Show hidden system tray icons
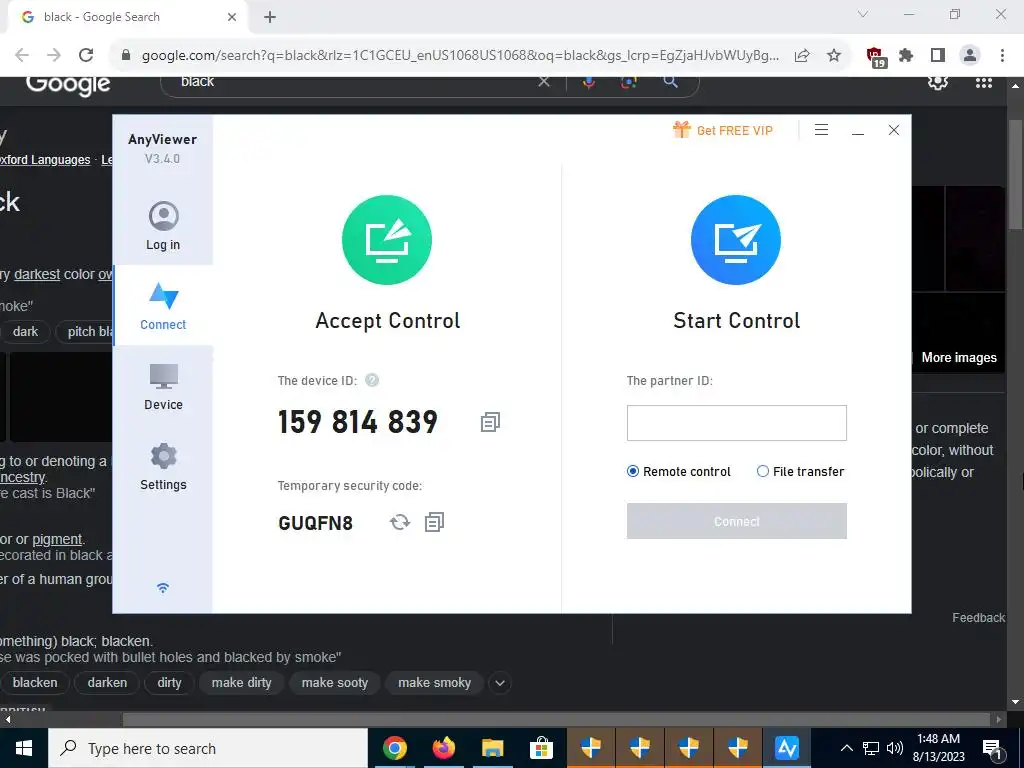This screenshot has width=1024, height=768. click(x=846, y=748)
